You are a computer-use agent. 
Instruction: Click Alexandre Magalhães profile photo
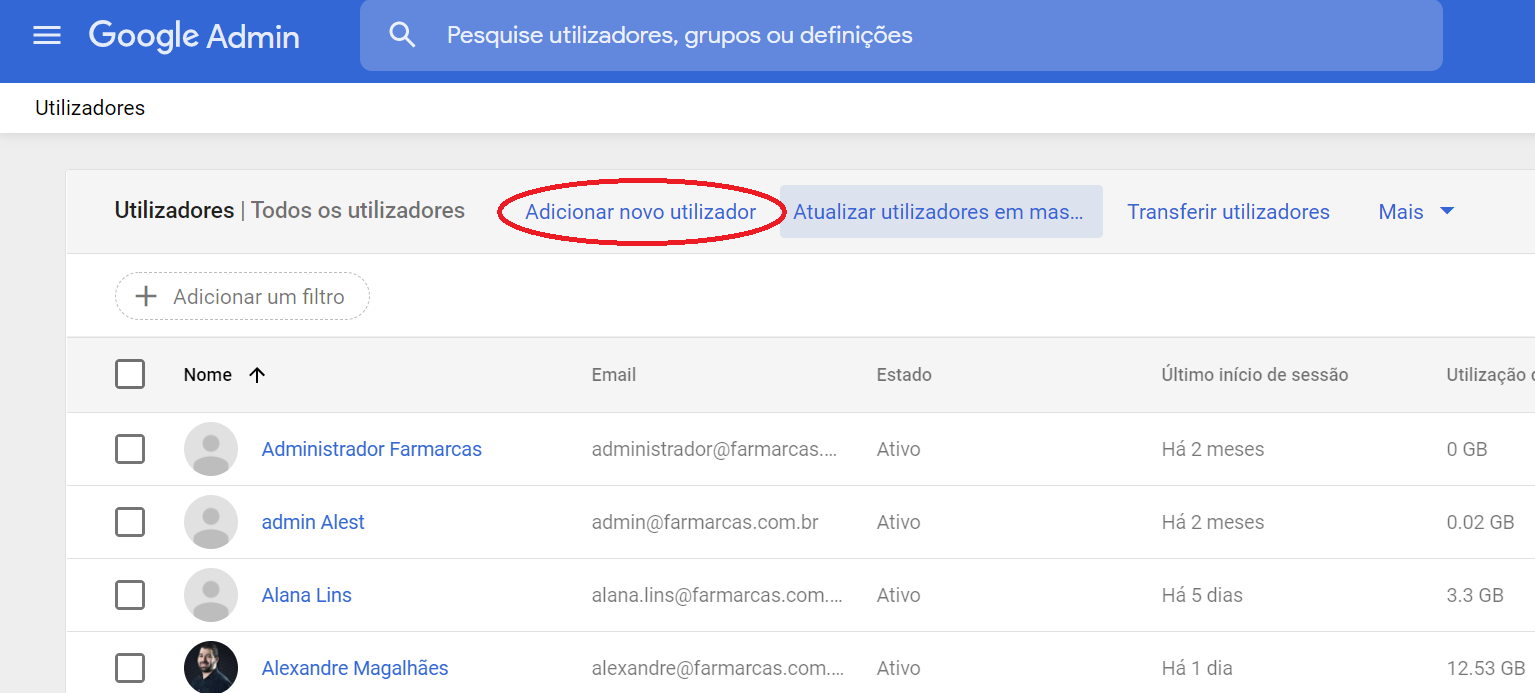tap(211, 667)
